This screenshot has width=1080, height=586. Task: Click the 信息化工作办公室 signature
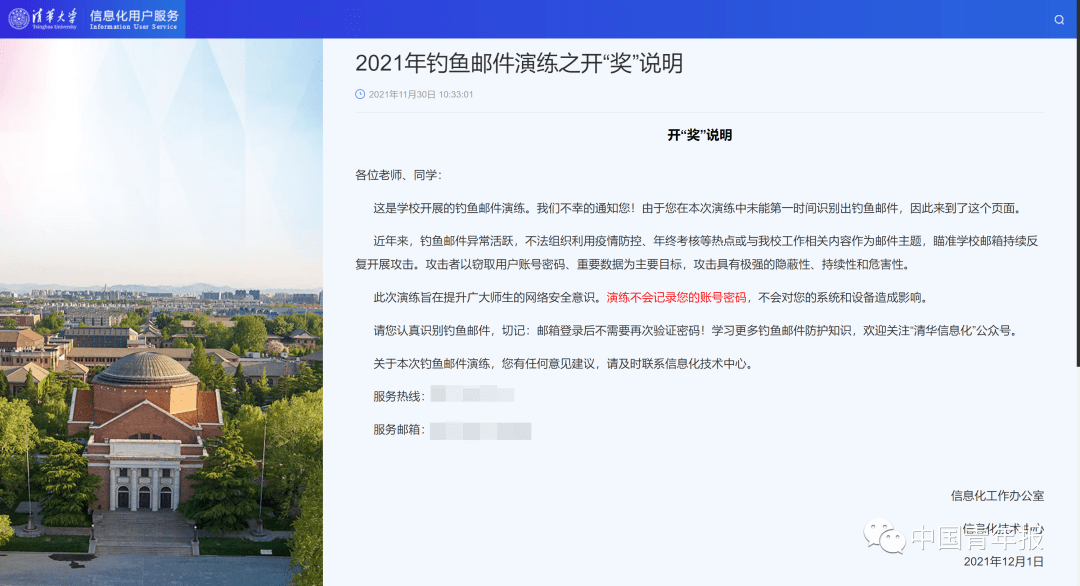click(x=996, y=495)
